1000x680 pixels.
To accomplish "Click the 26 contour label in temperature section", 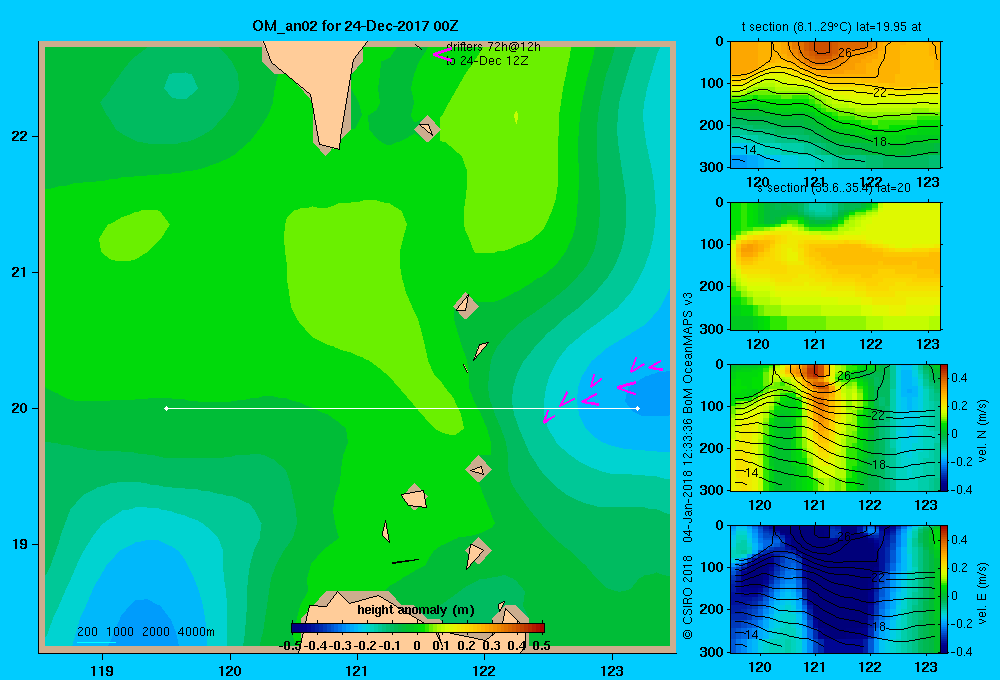I will pyautogui.click(x=844, y=53).
